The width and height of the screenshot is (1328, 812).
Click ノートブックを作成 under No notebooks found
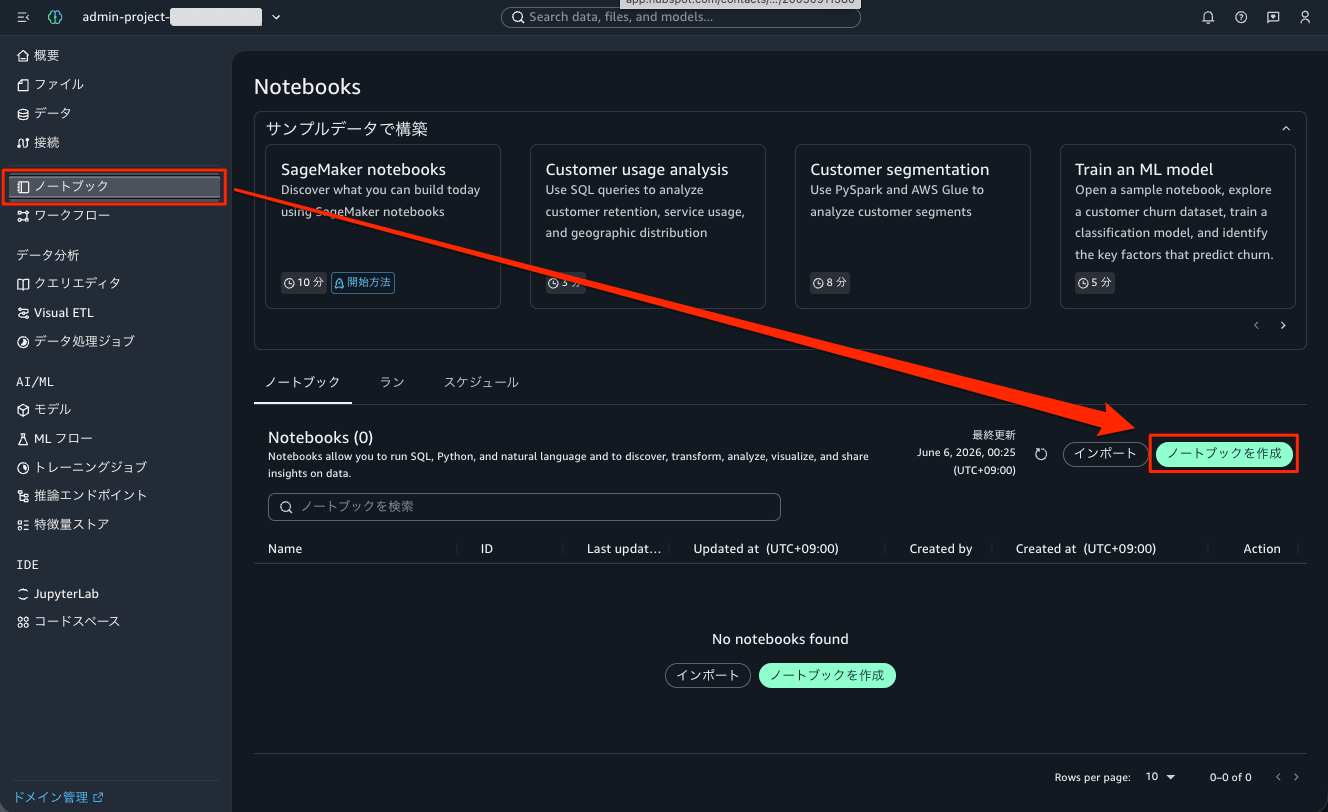pos(828,675)
